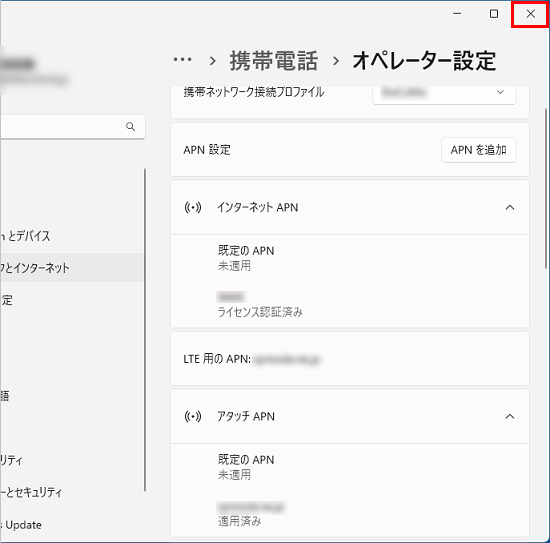Collapse the アタッチ APN section
The width and height of the screenshot is (550, 543).
[510, 416]
